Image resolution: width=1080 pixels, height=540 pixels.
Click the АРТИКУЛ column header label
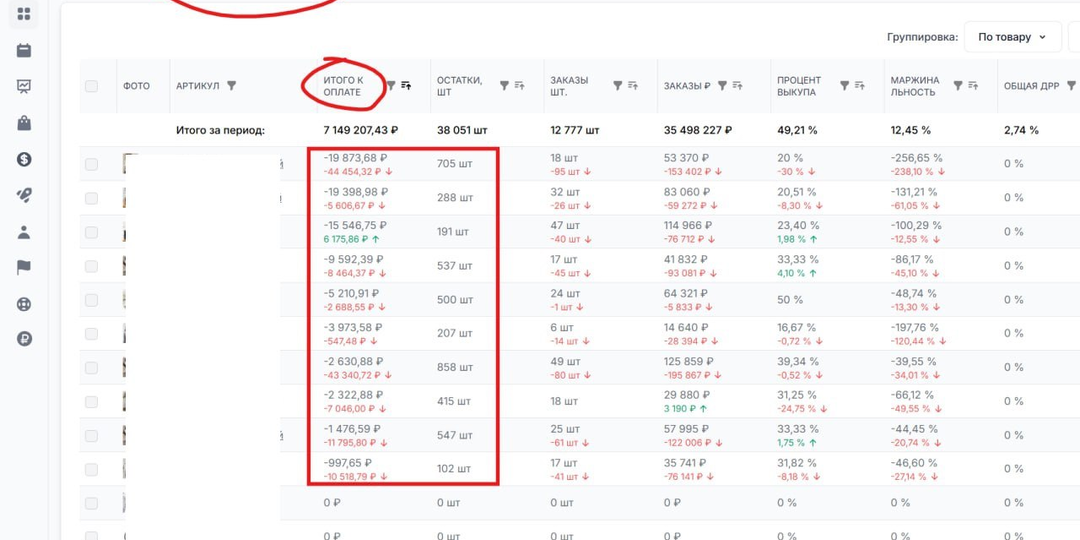pos(198,86)
